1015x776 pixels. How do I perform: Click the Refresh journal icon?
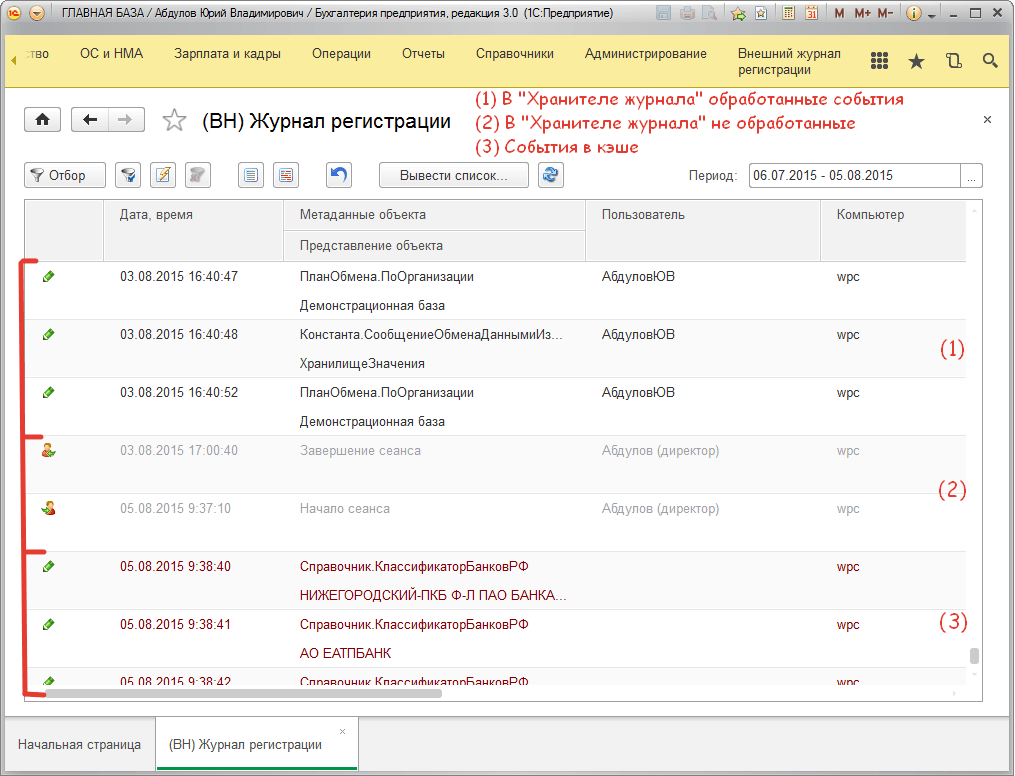(551, 175)
